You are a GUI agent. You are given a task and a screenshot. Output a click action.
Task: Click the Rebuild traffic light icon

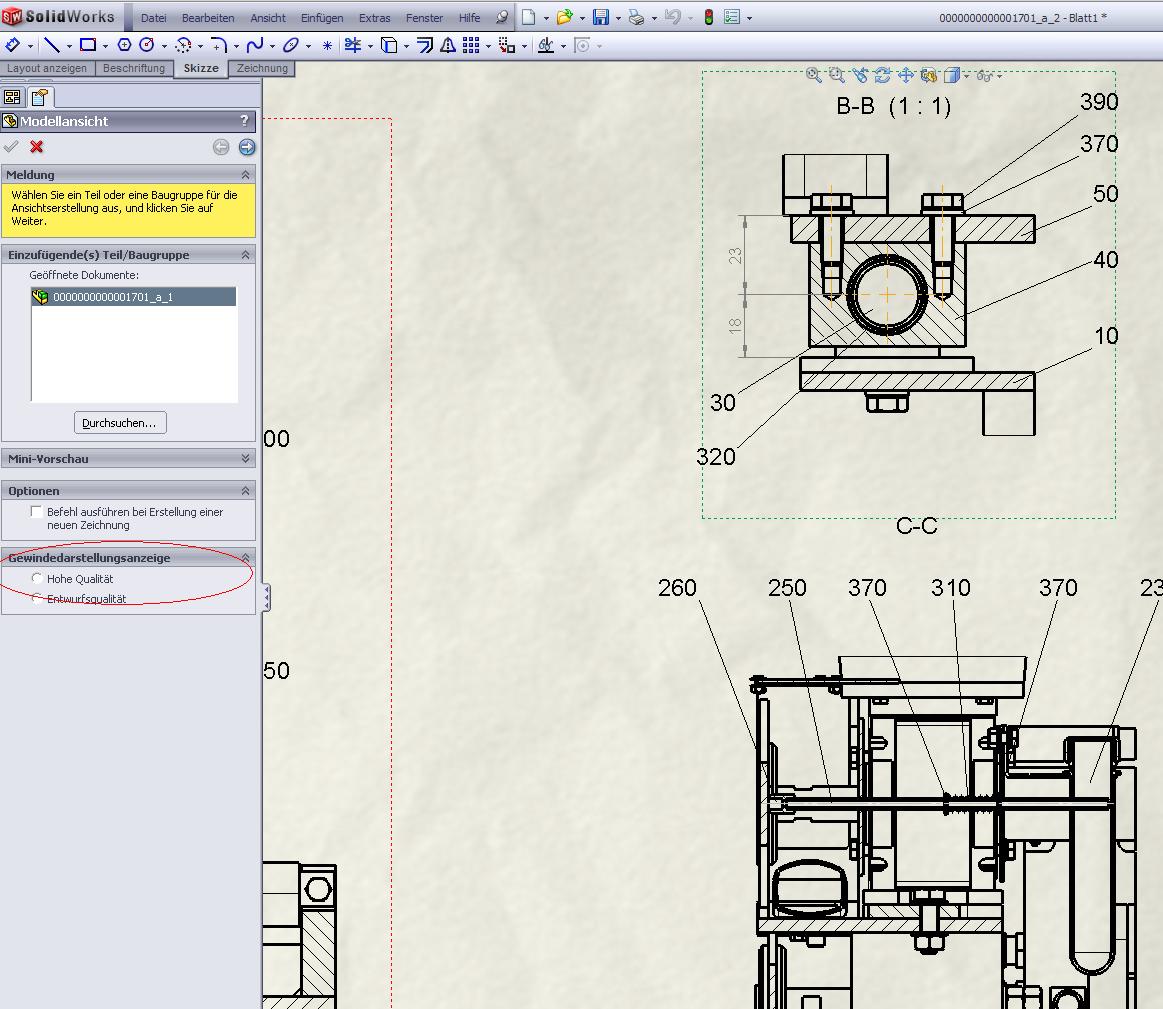(708, 18)
